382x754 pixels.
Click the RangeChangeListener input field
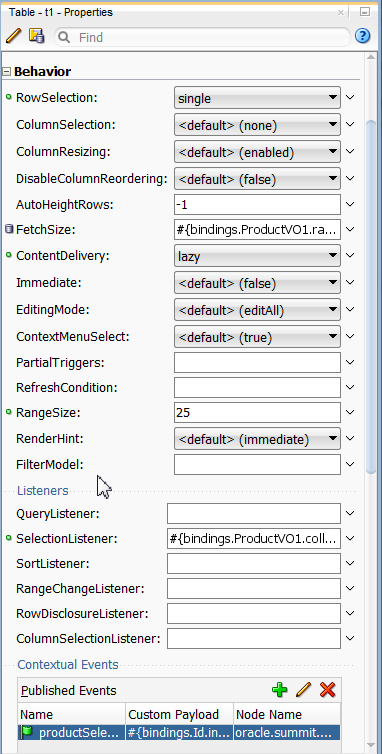tap(254, 588)
